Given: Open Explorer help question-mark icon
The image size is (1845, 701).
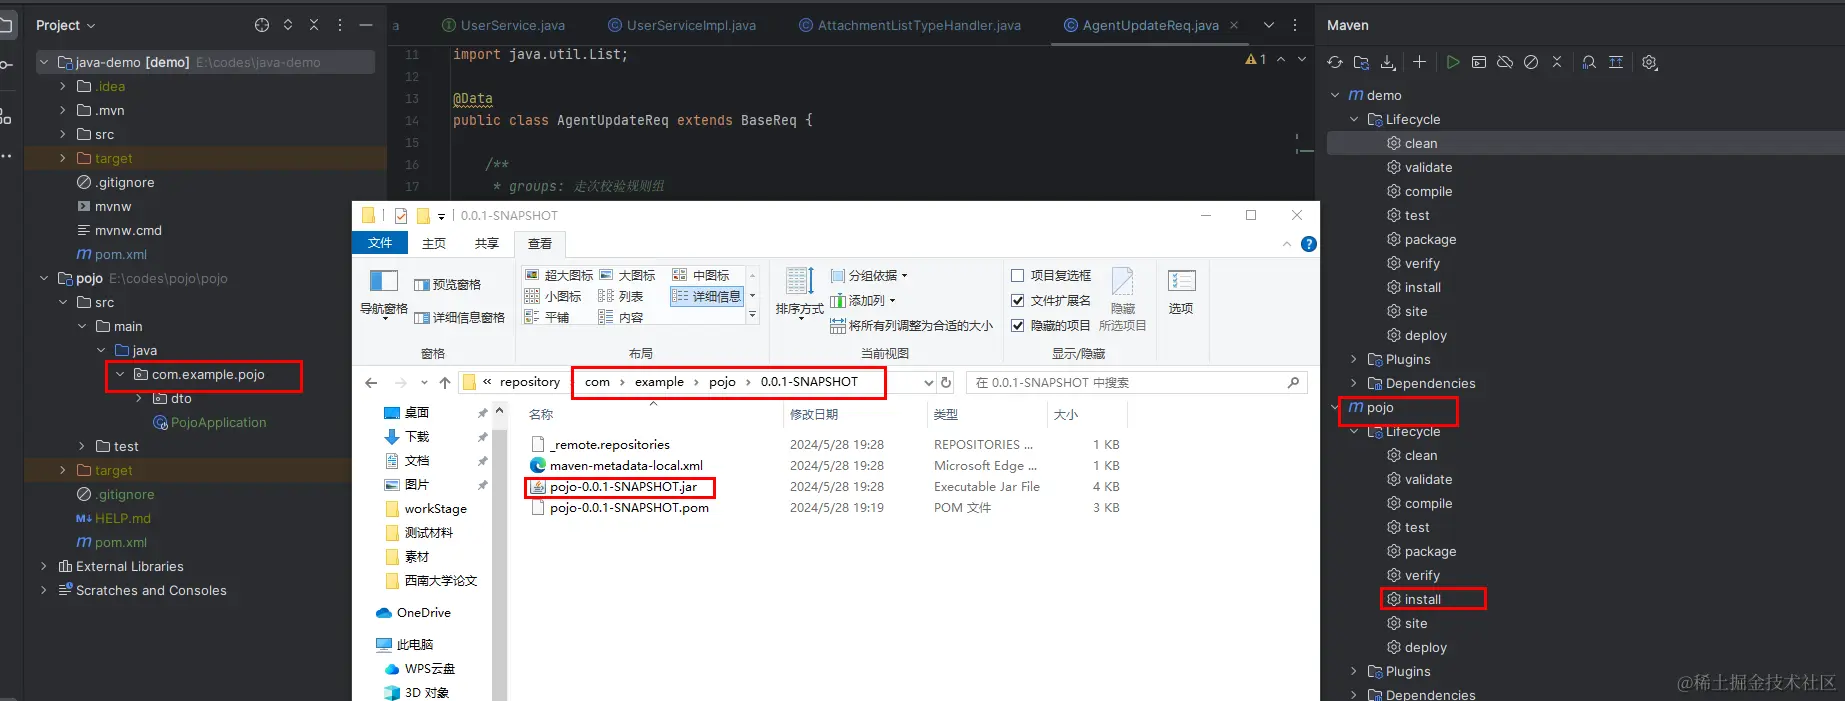Looking at the screenshot, I should 1309,244.
